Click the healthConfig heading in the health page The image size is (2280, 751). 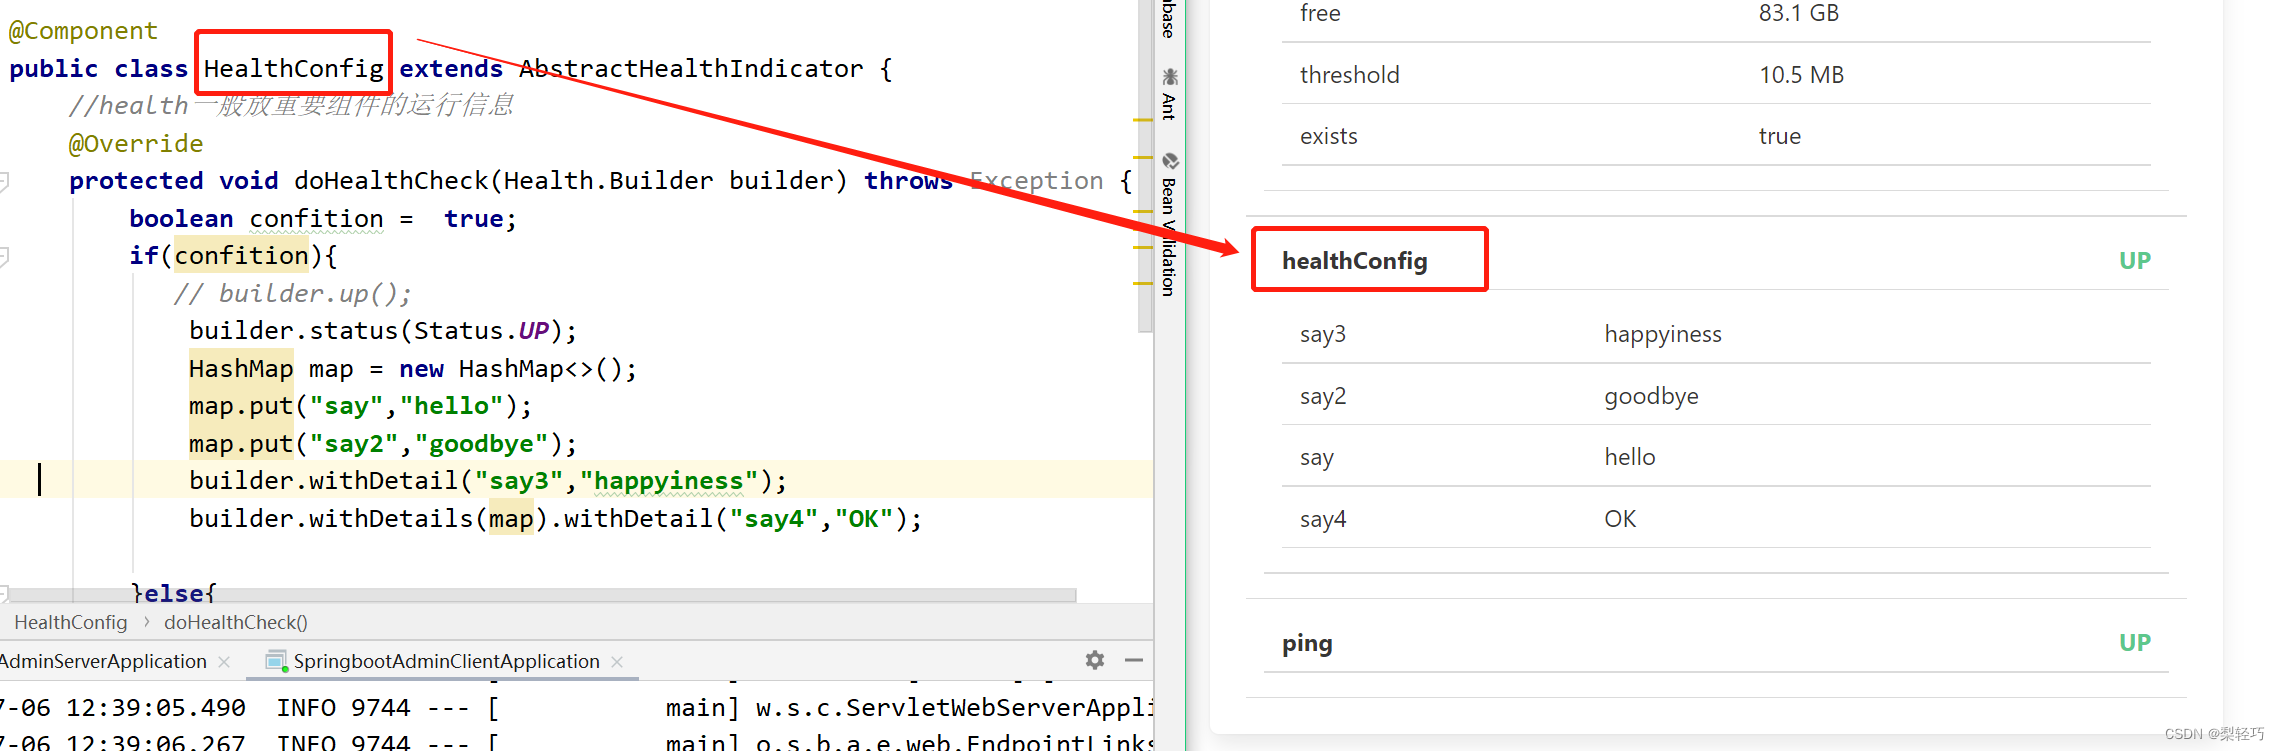[x=1354, y=261]
